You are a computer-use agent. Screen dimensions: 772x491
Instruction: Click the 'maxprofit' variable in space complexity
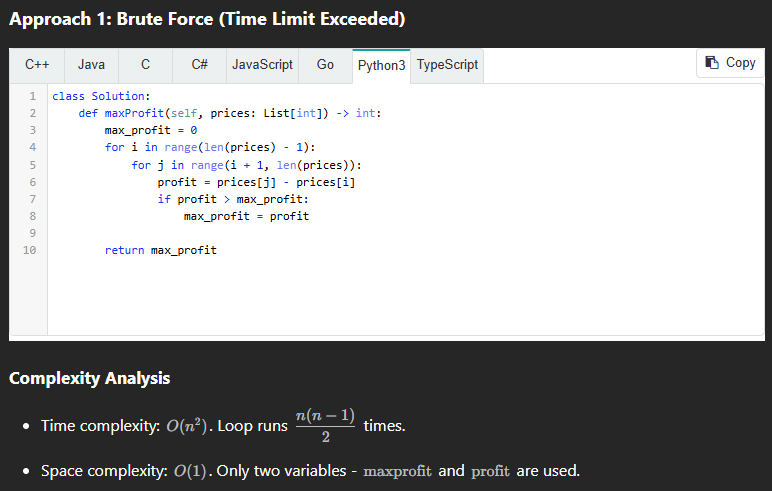pyautogui.click(x=397, y=471)
